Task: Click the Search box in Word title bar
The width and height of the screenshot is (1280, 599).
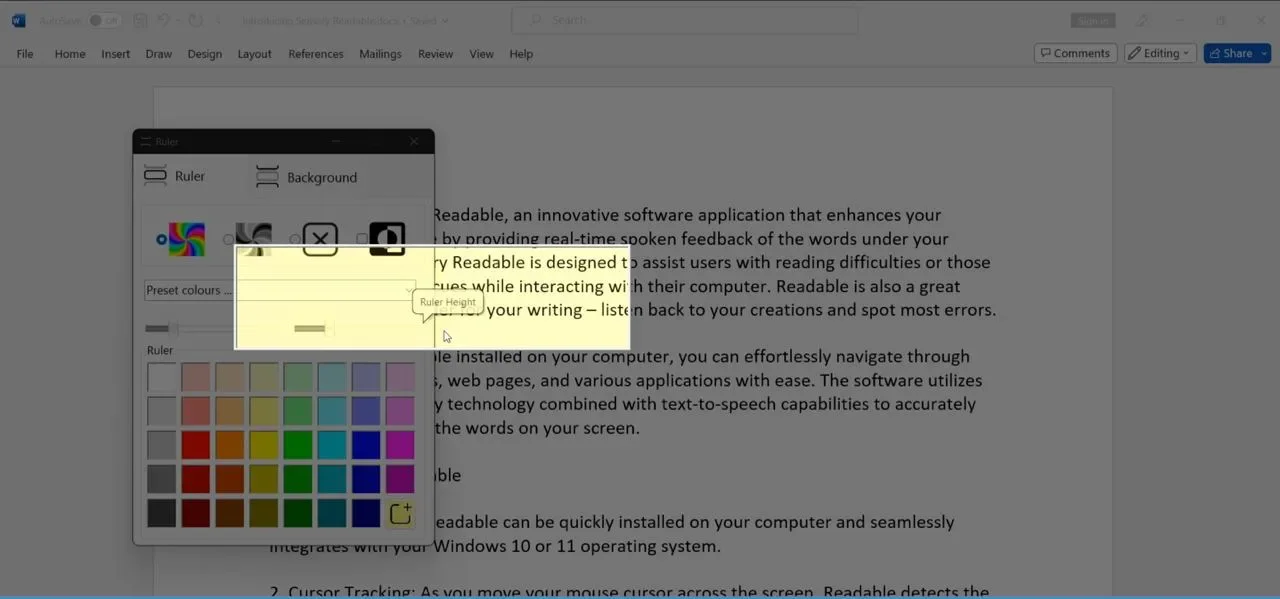Action: click(685, 20)
